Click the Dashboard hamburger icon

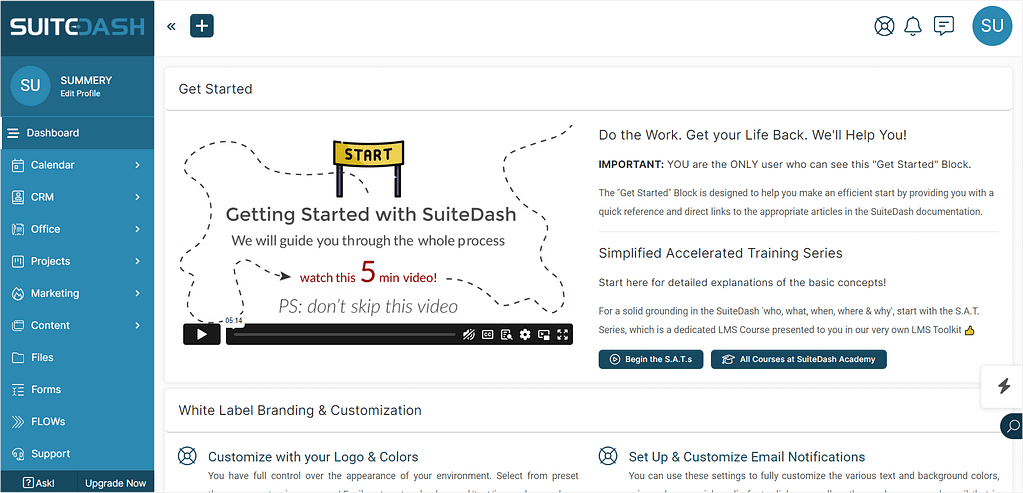[x=13, y=133]
